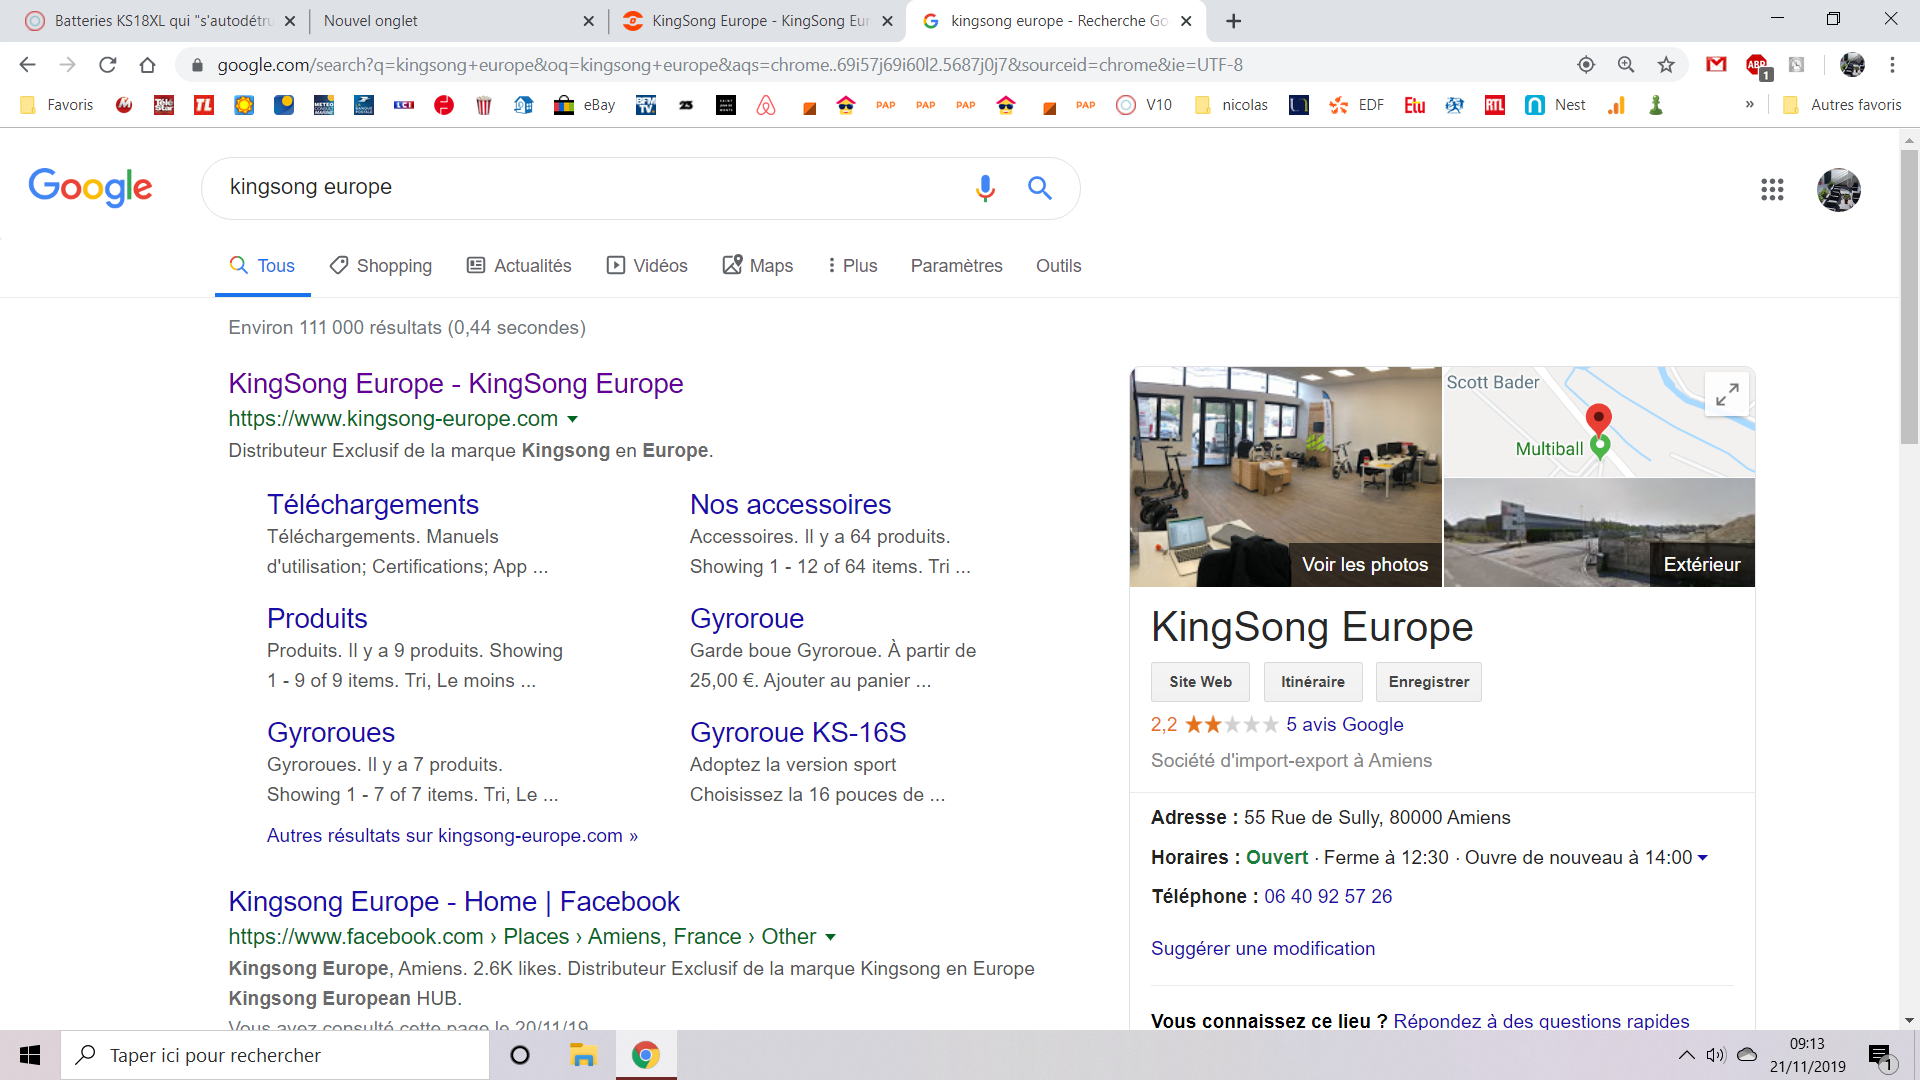The image size is (1920, 1080).
Task: Open the Extérieur street view thumbnail
Action: [x=1600, y=533]
